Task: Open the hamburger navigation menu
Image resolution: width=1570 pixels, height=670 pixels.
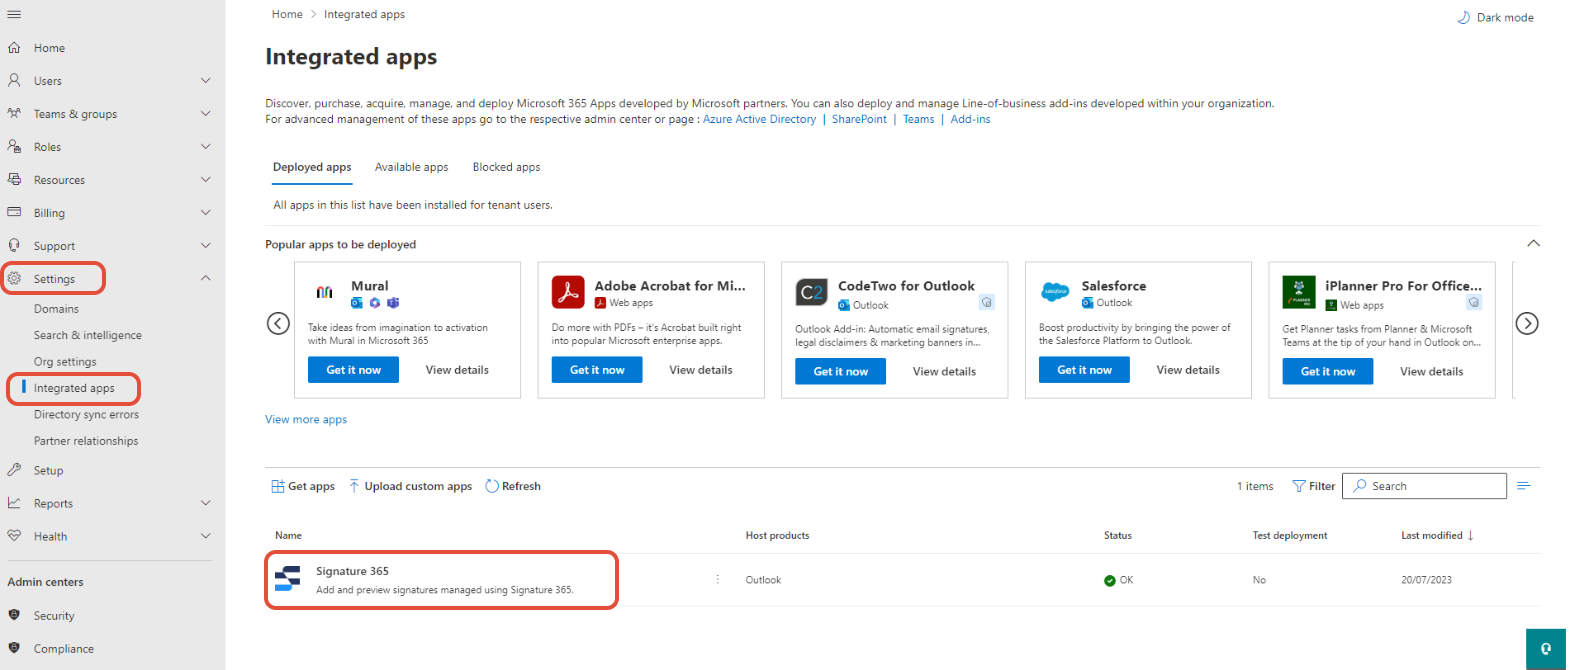Action: click(14, 15)
